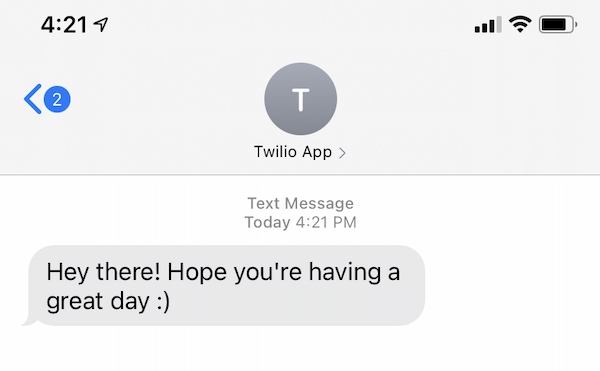Tap the 'Text Message' header label
The width and height of the screenshot is (600, 371).
pos(300,203)
